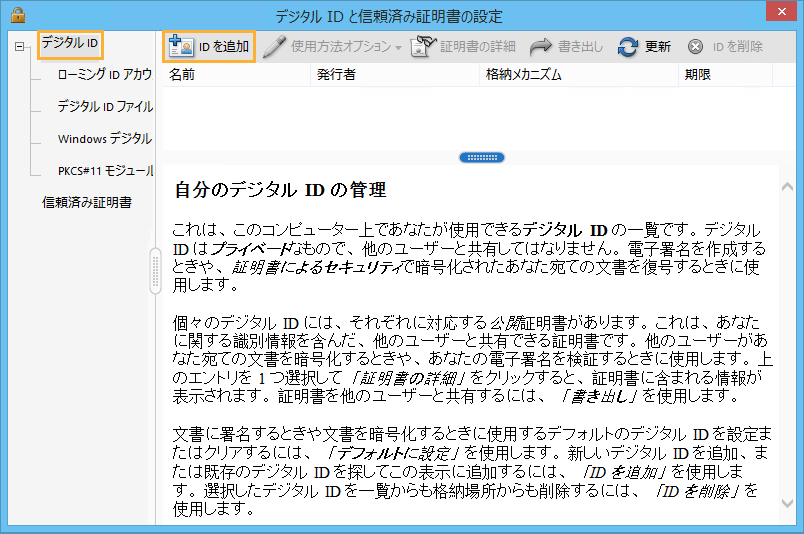Click the description pane scroll down arrow
804x534 pixels.
click(x=787, y=504)
